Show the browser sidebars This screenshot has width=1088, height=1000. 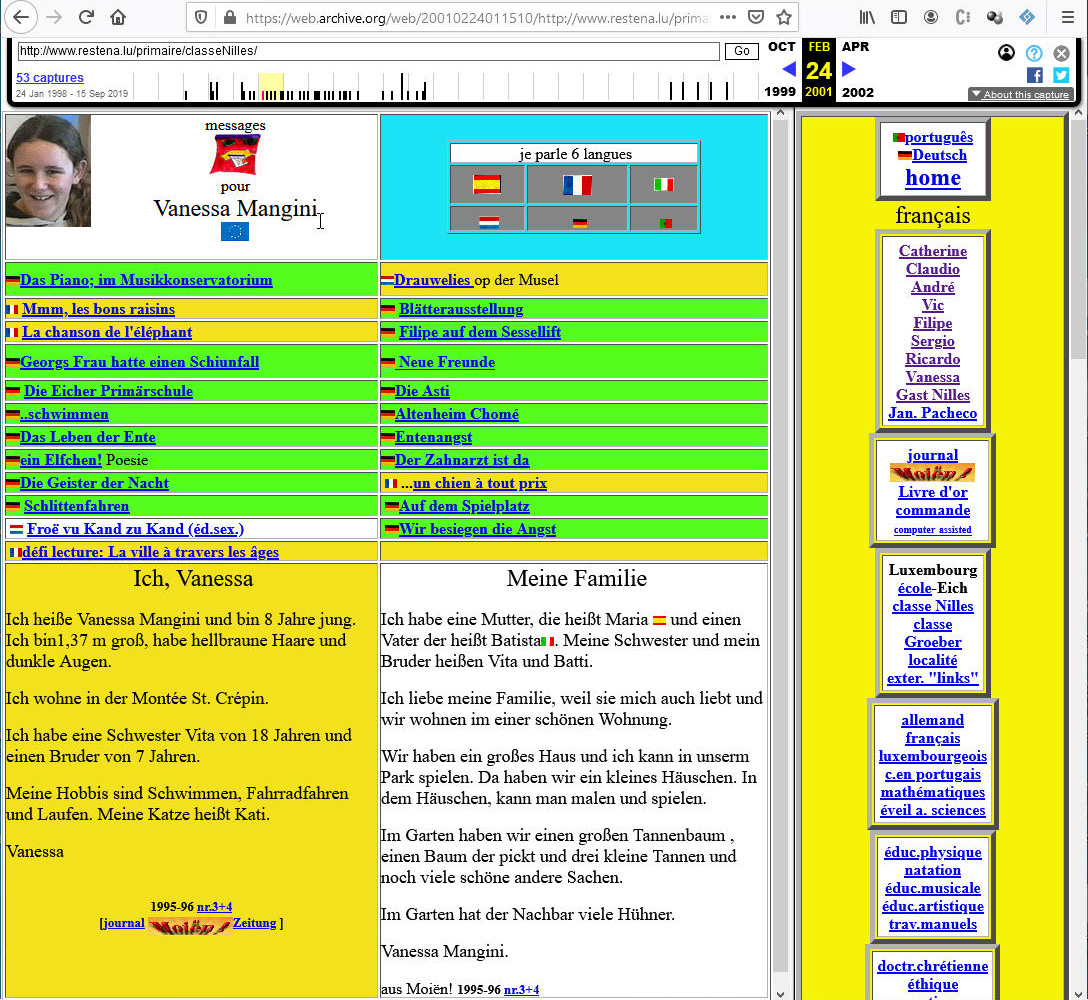click(899, 17)
